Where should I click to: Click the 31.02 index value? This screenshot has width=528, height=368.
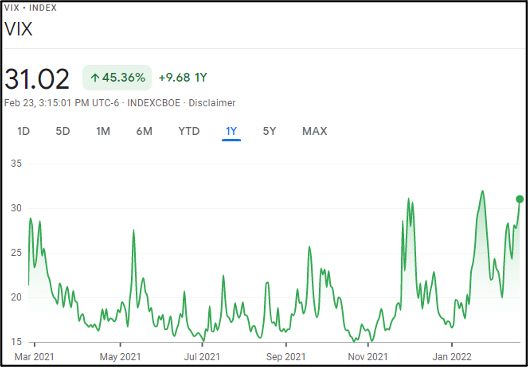[x=37, y=79]
